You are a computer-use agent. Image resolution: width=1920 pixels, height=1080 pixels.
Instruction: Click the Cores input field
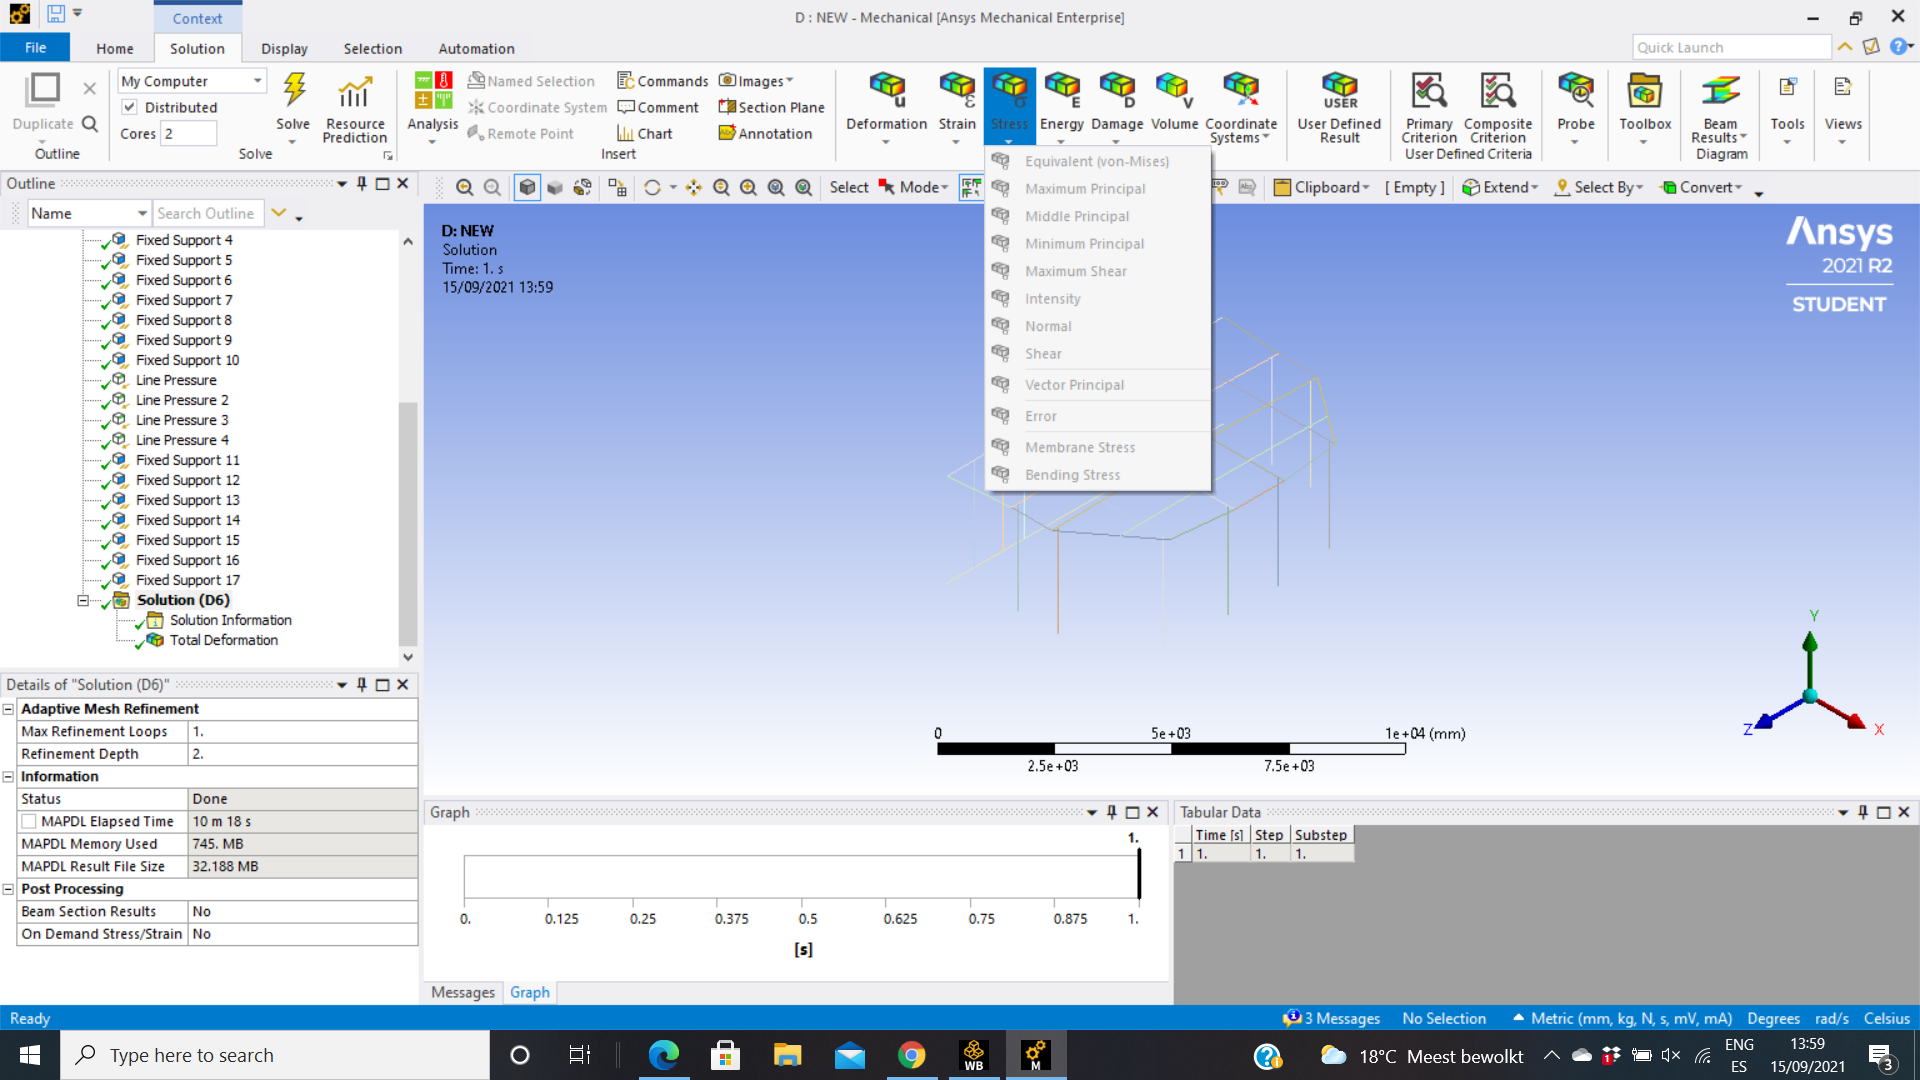[x=189, y=134]
